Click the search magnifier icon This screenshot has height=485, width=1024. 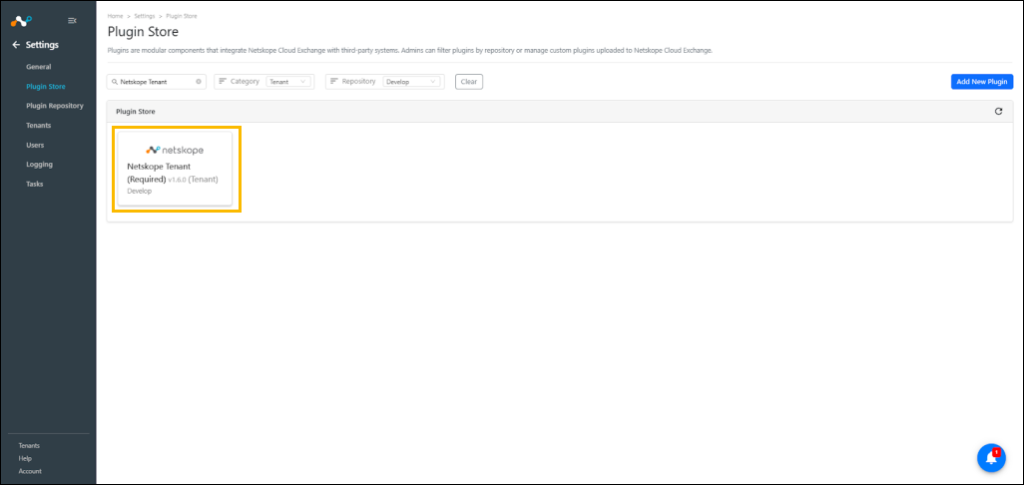coord(114,82)
